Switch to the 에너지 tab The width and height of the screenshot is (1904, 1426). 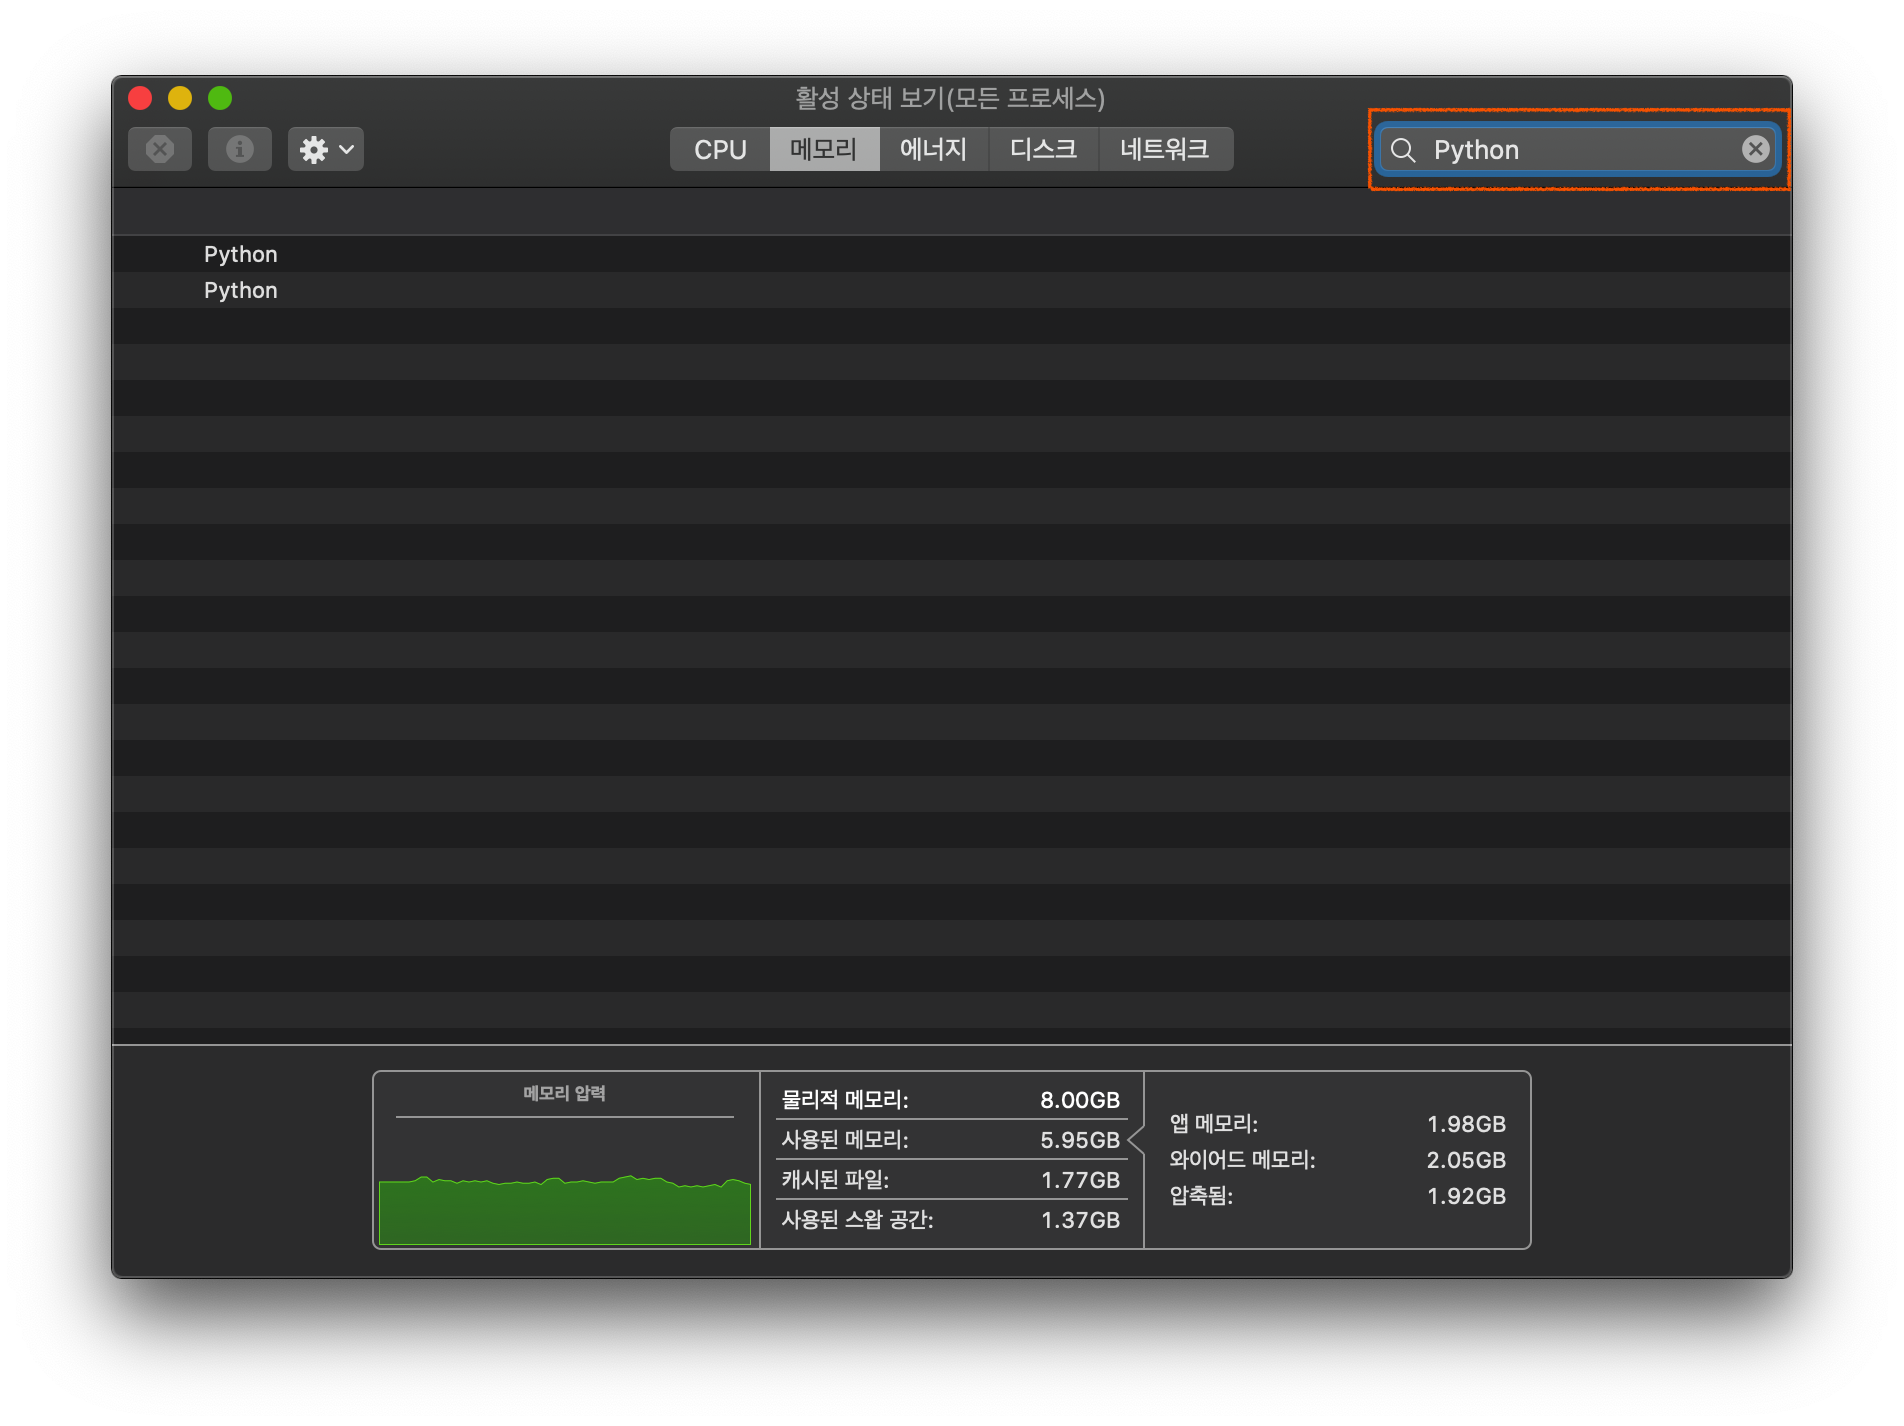934,149
